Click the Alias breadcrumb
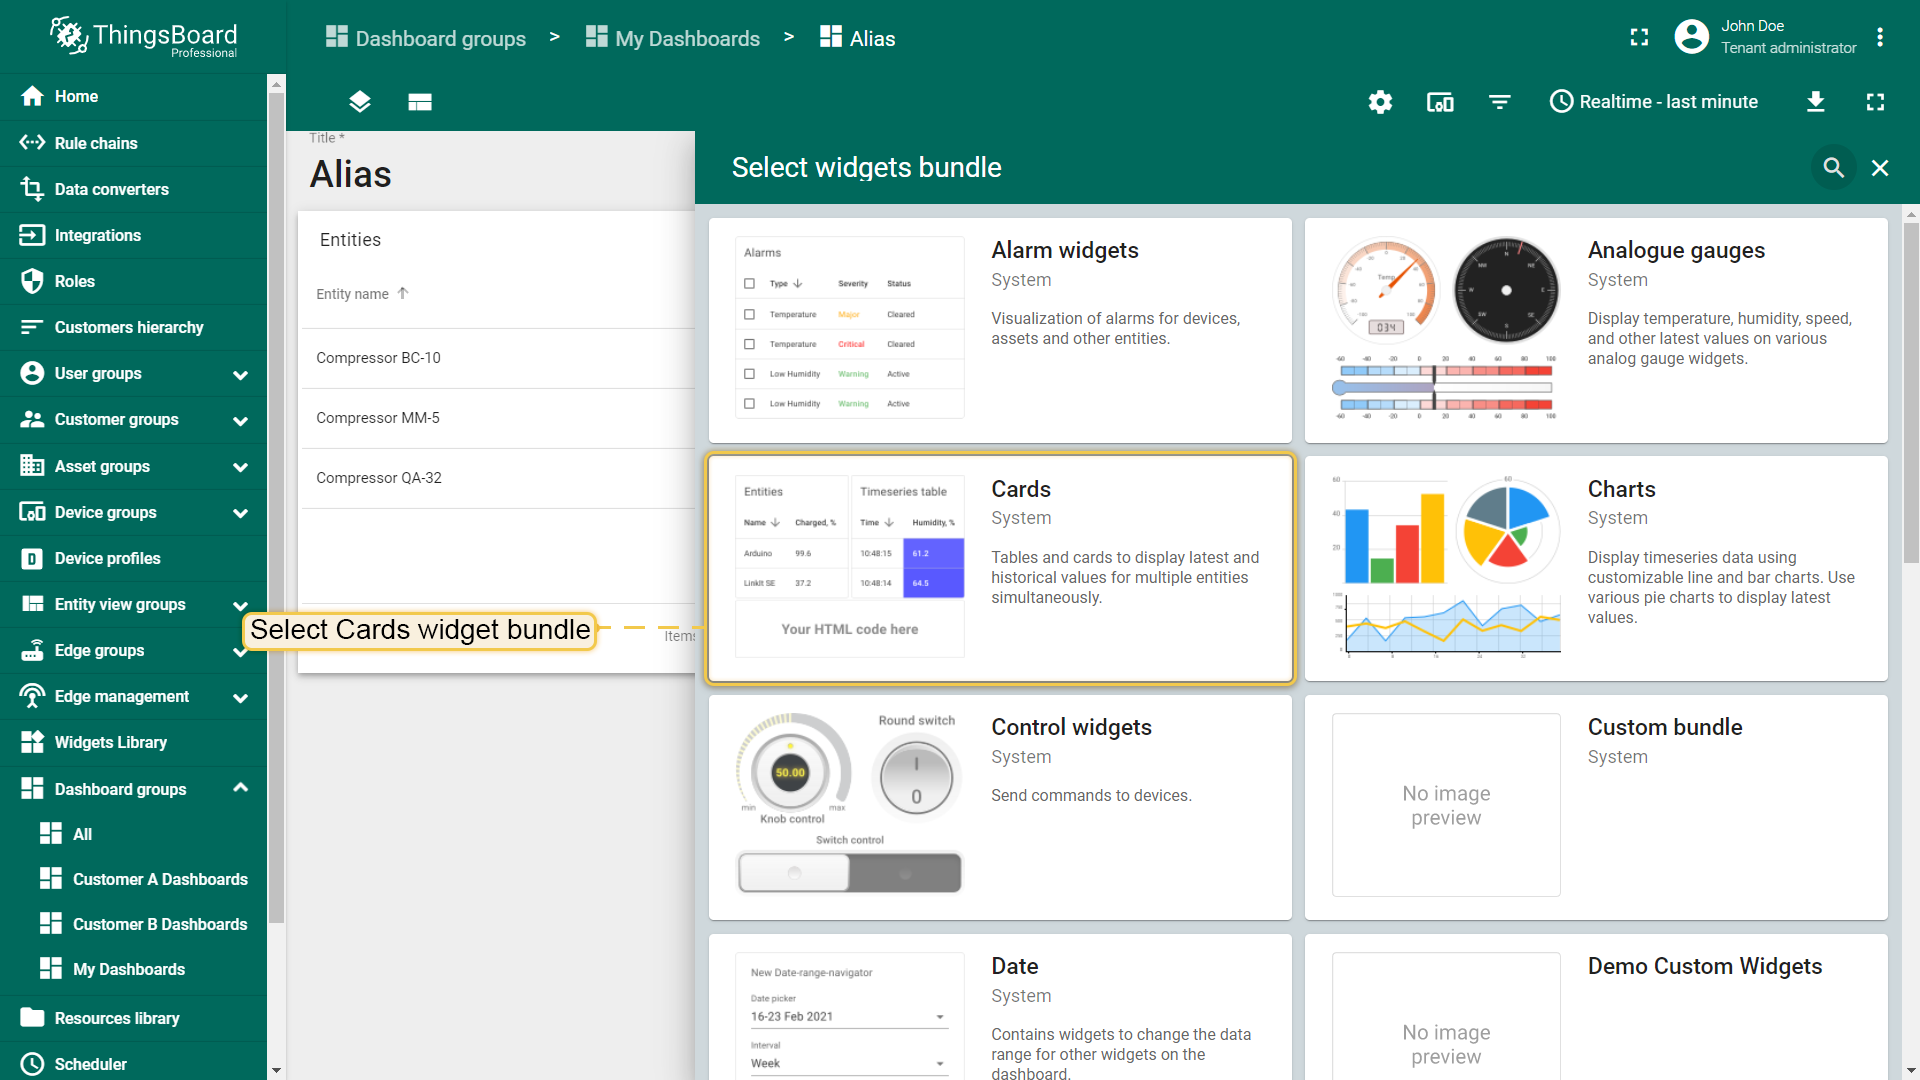This screenshot has width=1920, height=1080. point(857,38)
